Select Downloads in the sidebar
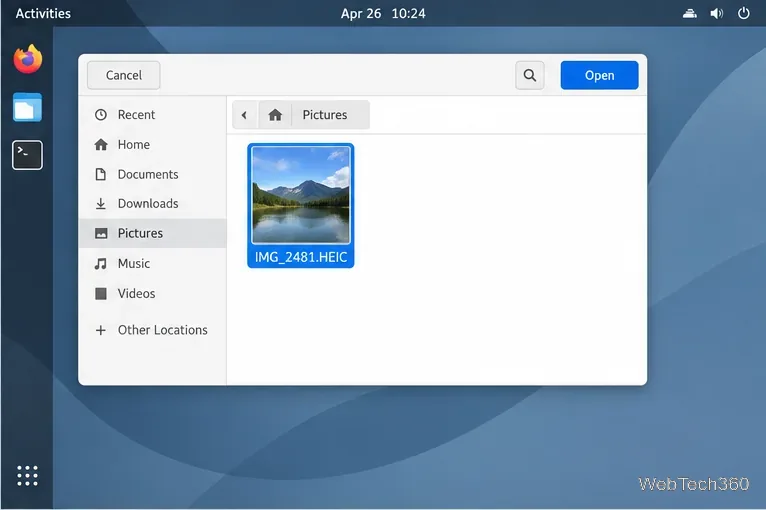The width and height of the screenshot is (766, 510). pyautogui.click(x=152, y=204)
